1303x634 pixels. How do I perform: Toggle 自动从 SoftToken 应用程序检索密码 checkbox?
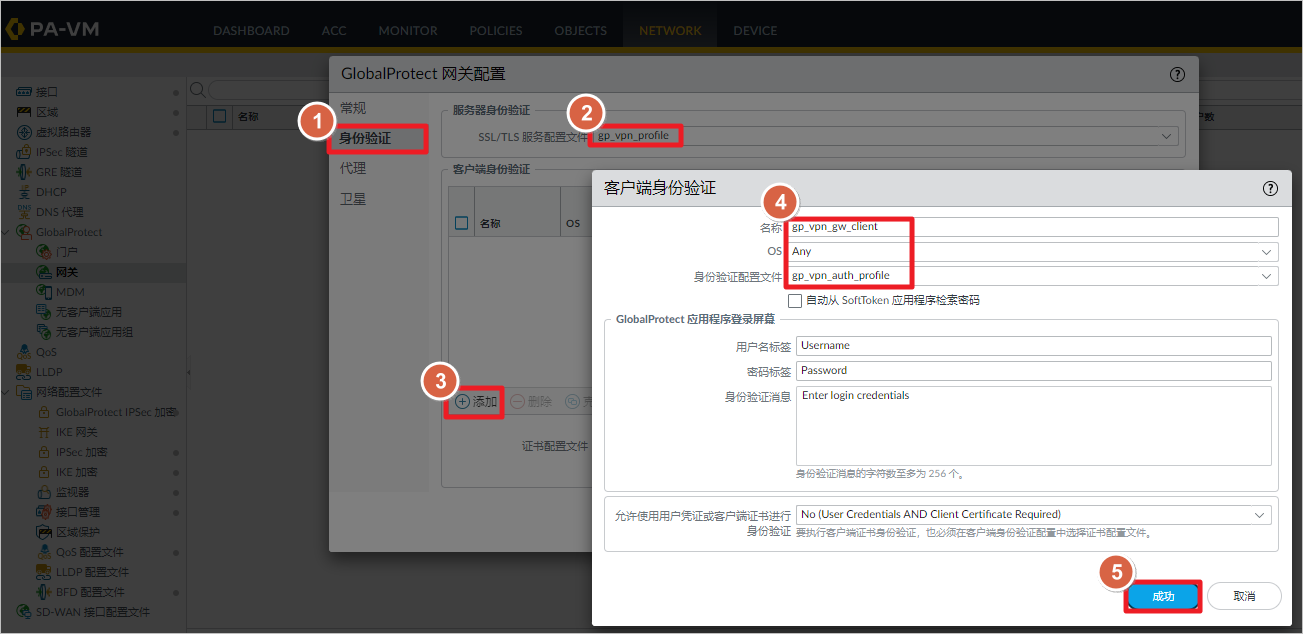pos(794,300)
